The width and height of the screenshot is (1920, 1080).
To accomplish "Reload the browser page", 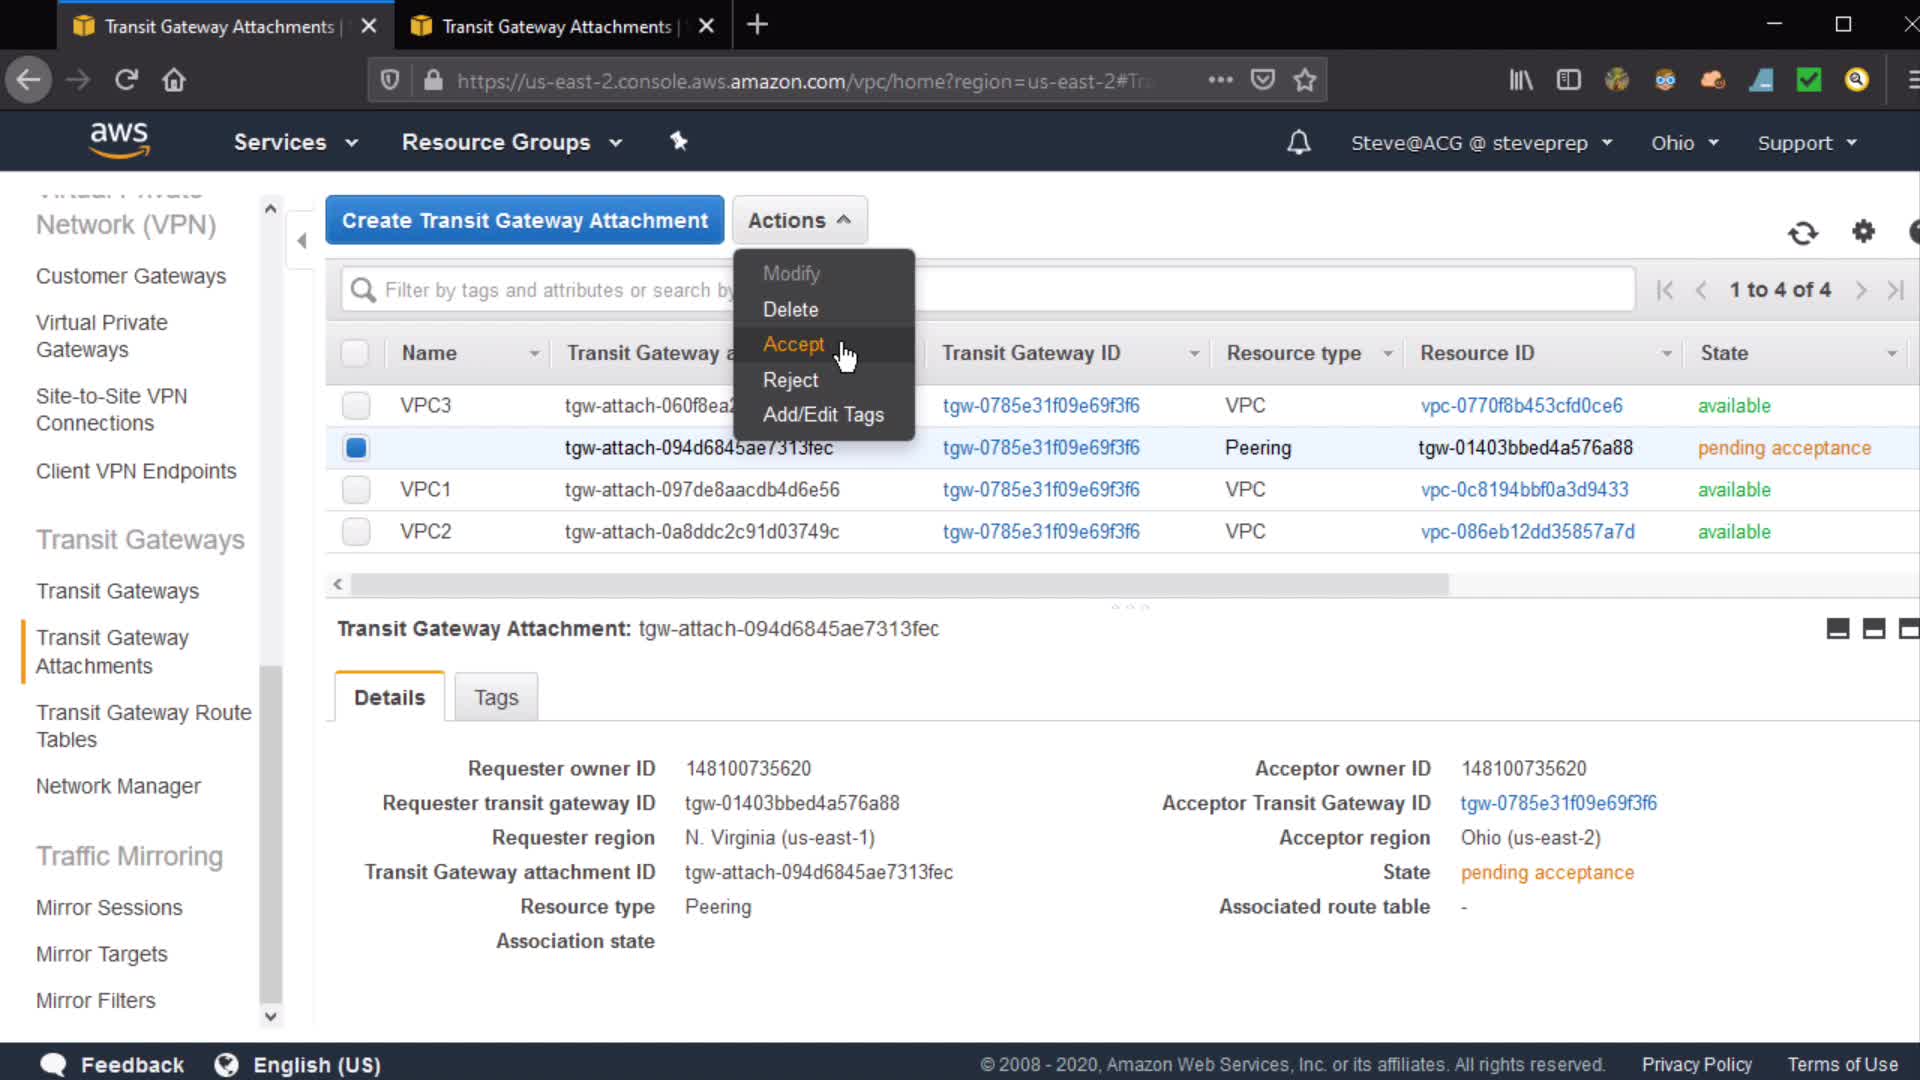I will tap(126, 80).
